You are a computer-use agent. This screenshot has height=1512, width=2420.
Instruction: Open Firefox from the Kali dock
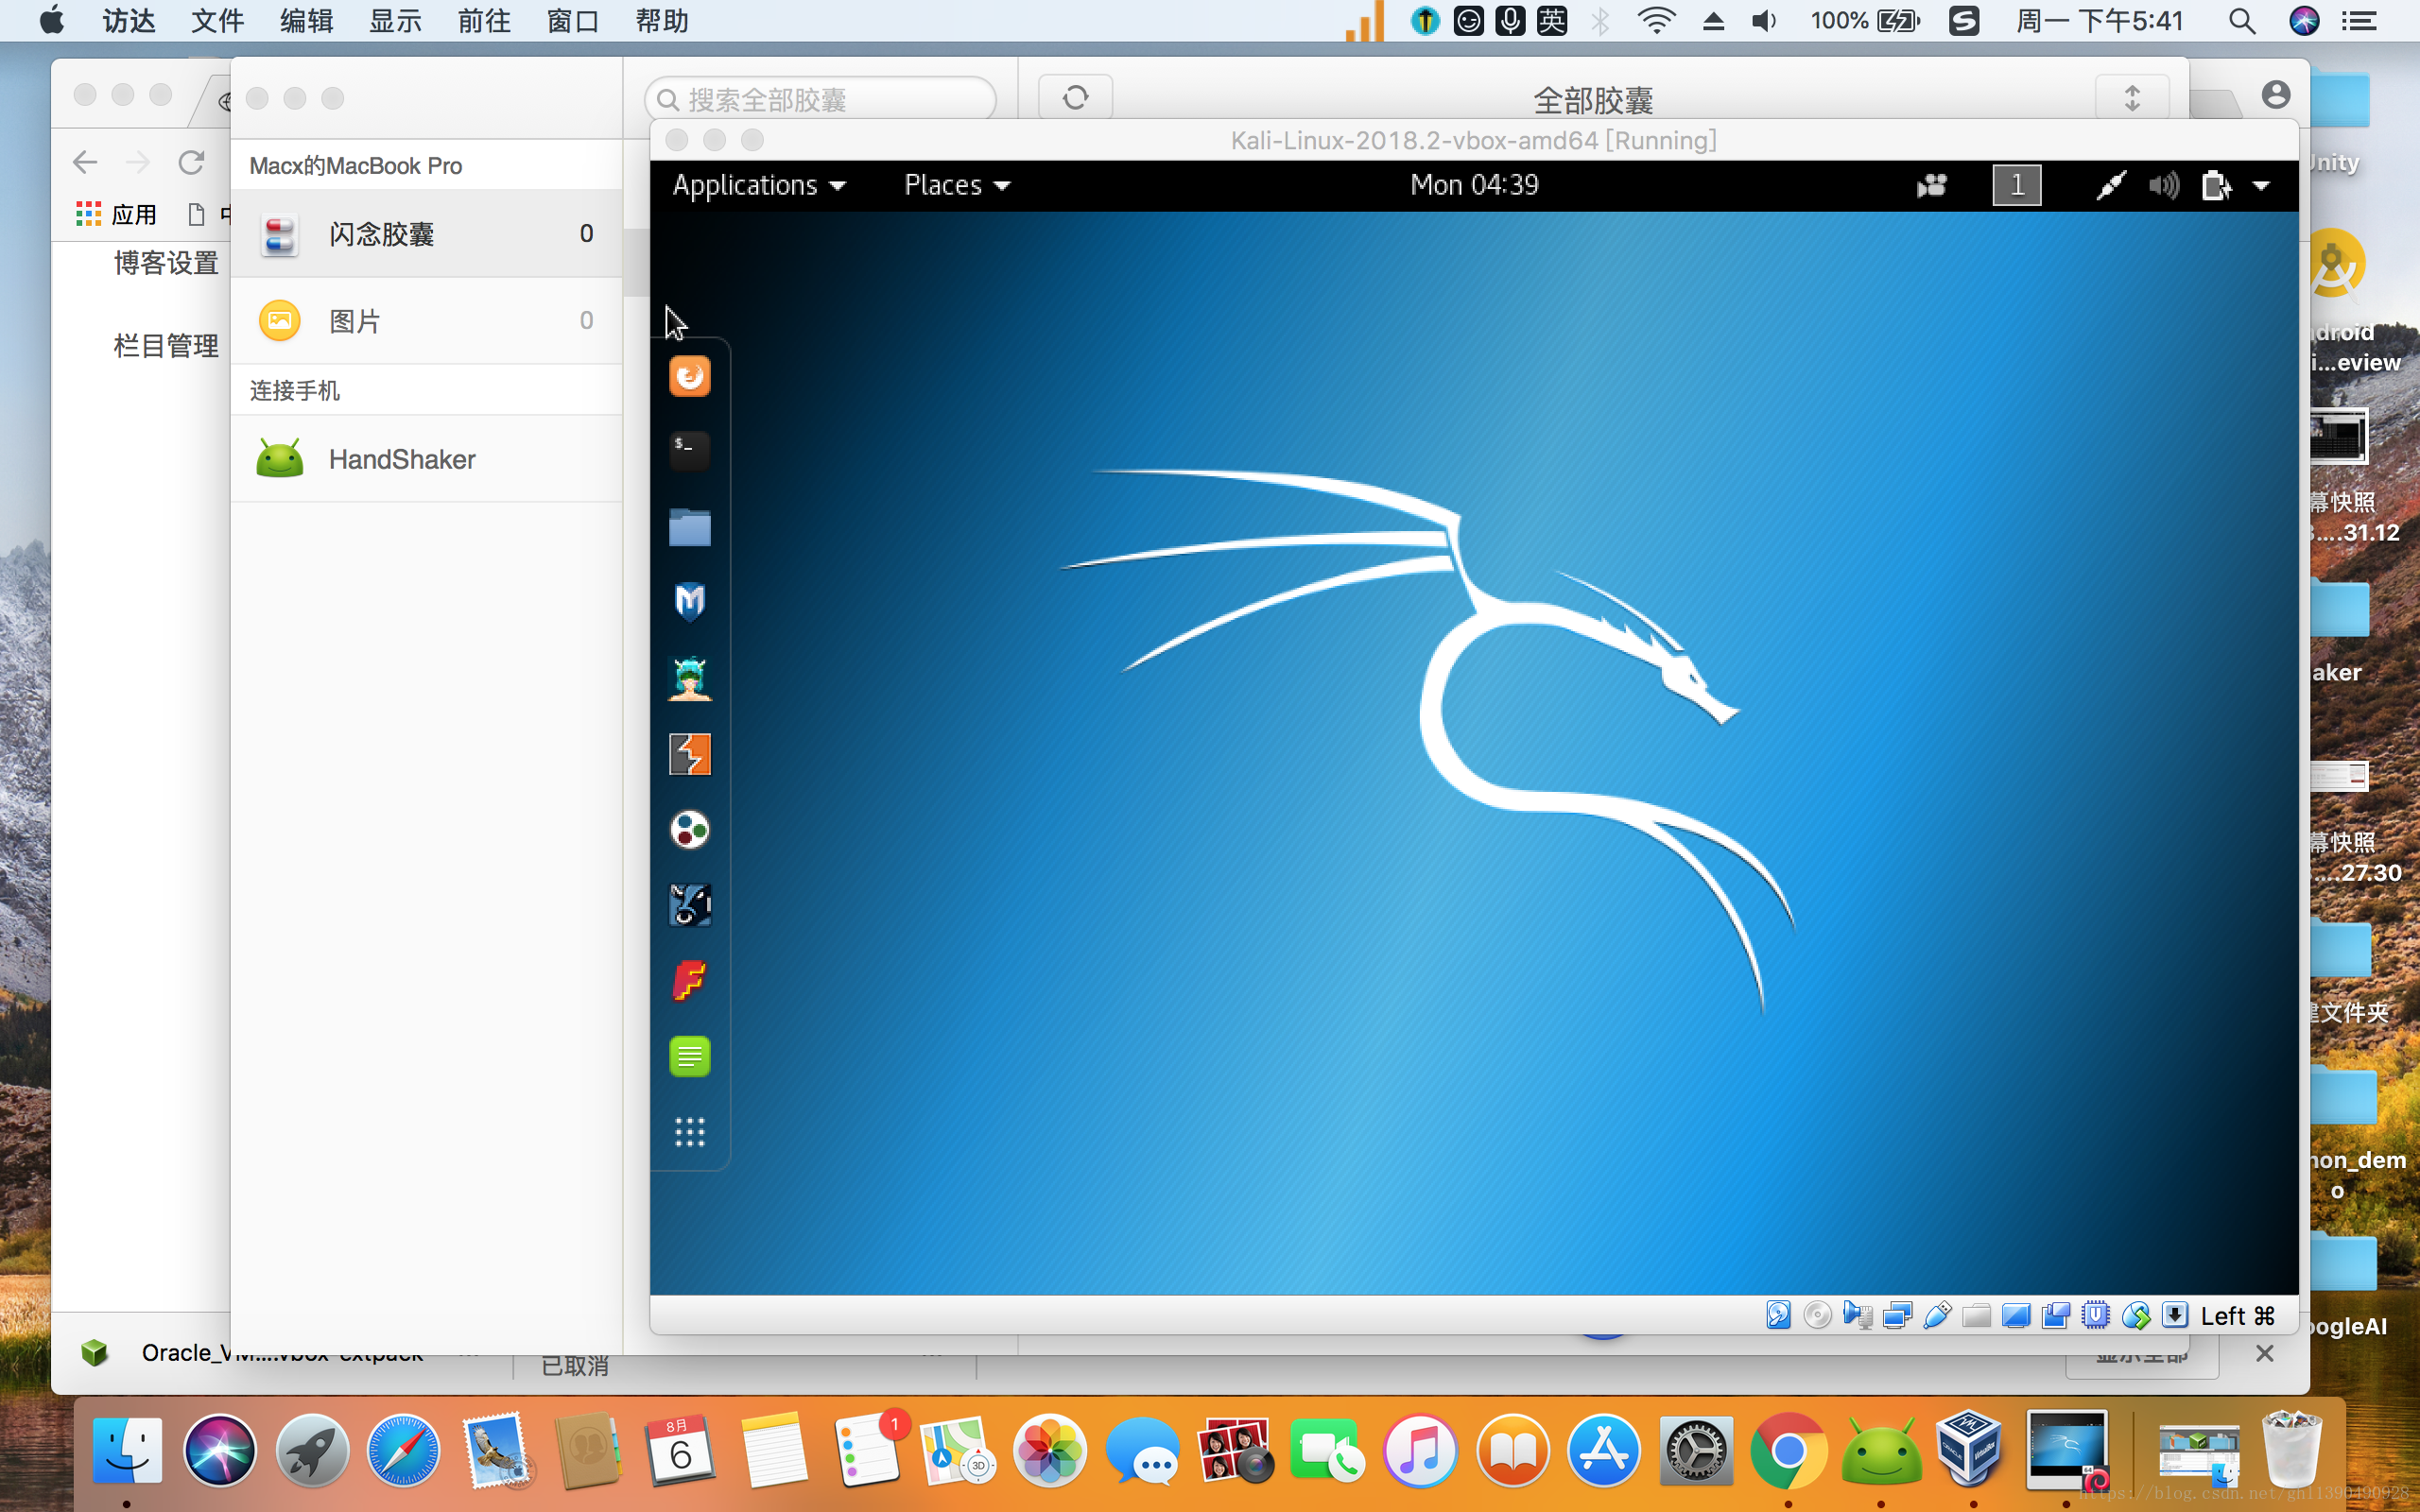[689, 377]
